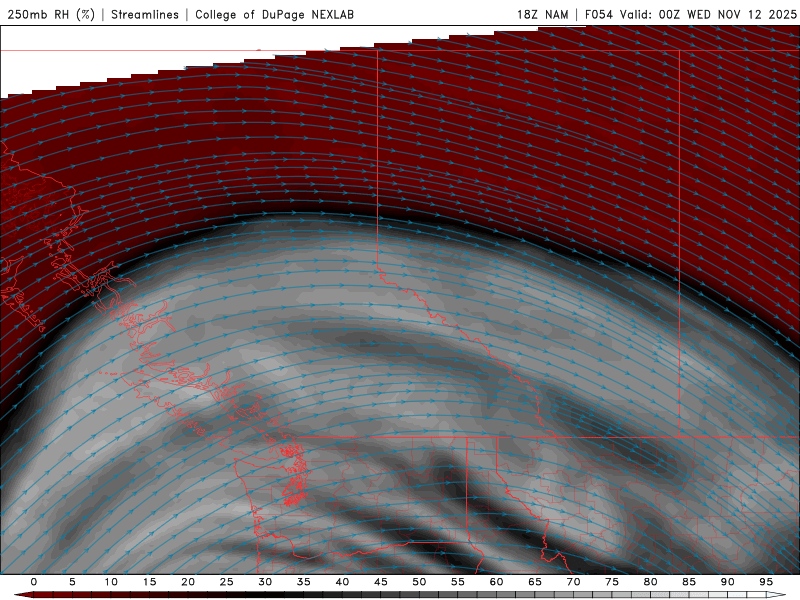Click the "250mb RH (%)" title text
This screenshot has height=600, width=800.
51,14
